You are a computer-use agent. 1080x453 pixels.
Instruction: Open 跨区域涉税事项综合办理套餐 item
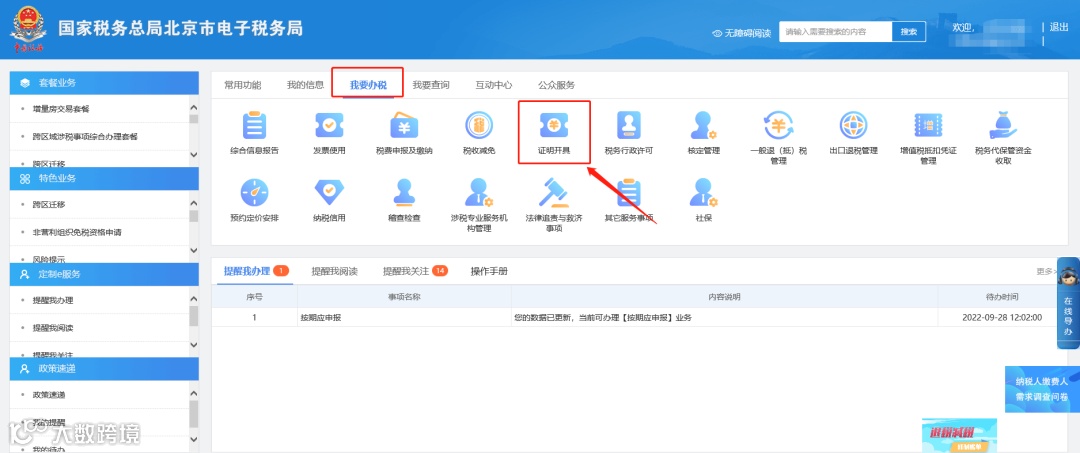[85, 136]
